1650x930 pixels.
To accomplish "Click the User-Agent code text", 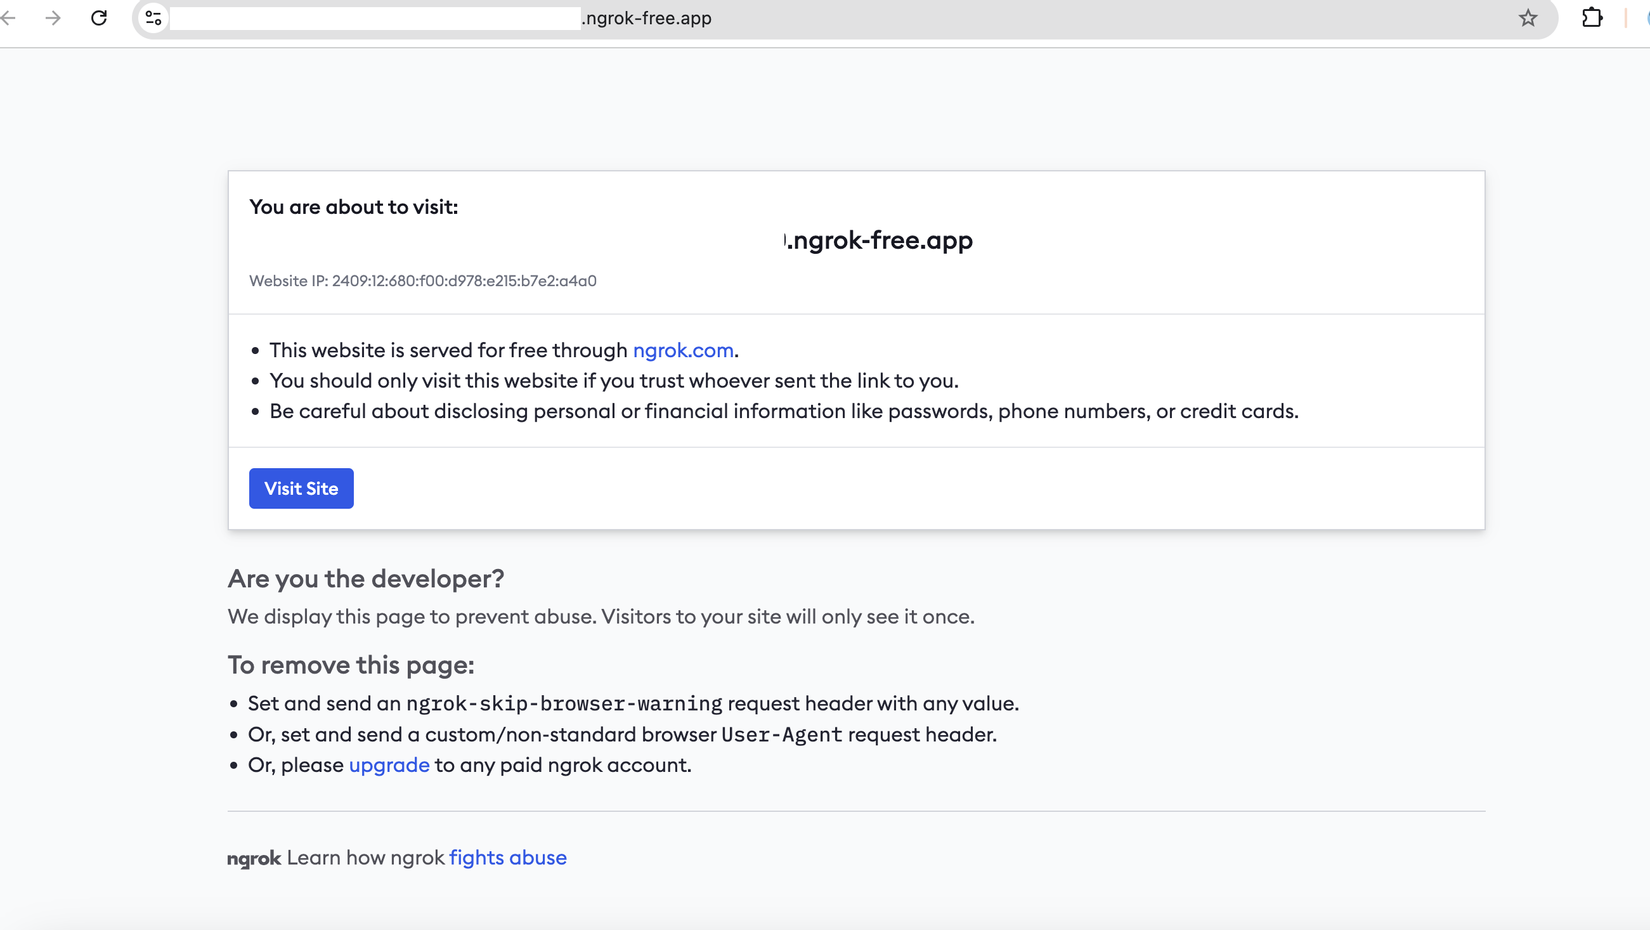I will coord(782,735).
